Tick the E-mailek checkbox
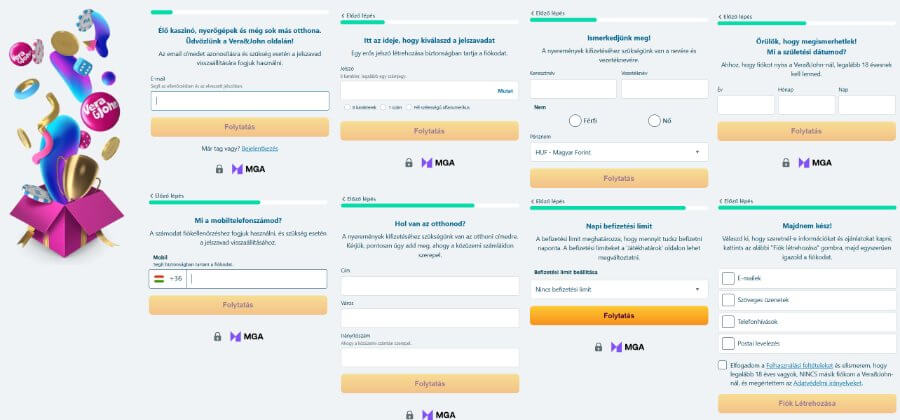The image size is (900, 420). pyautogui.click(x=728, y=278)
